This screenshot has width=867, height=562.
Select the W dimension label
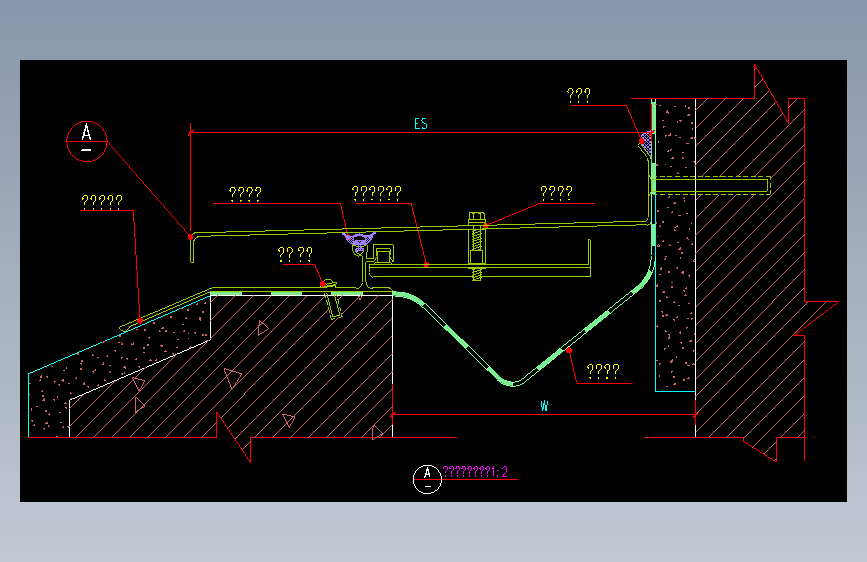pos(545,406)
